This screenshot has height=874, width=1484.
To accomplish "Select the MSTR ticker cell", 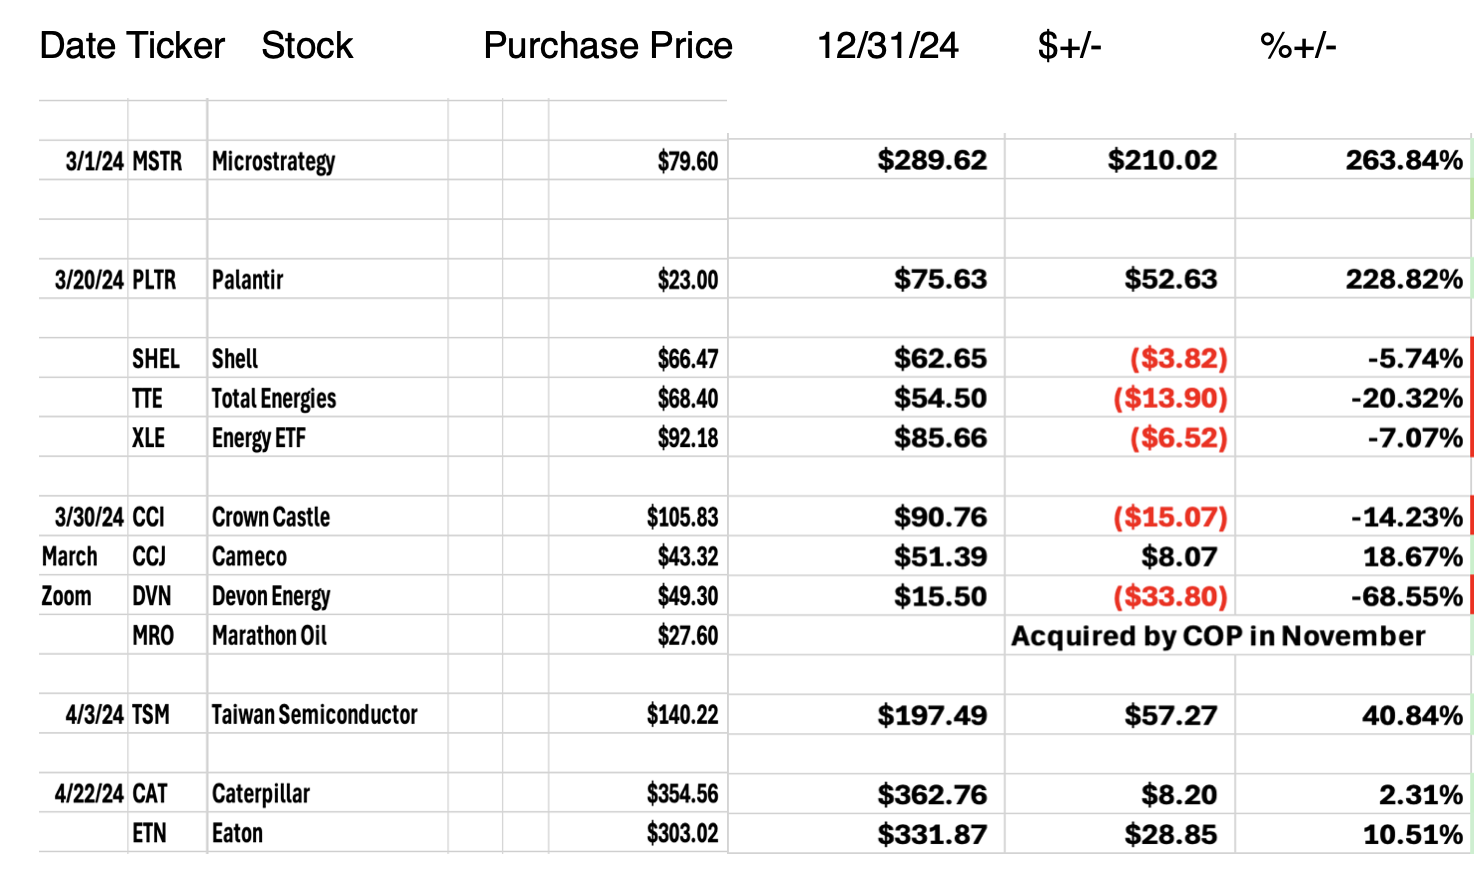I will coord(157,161).
